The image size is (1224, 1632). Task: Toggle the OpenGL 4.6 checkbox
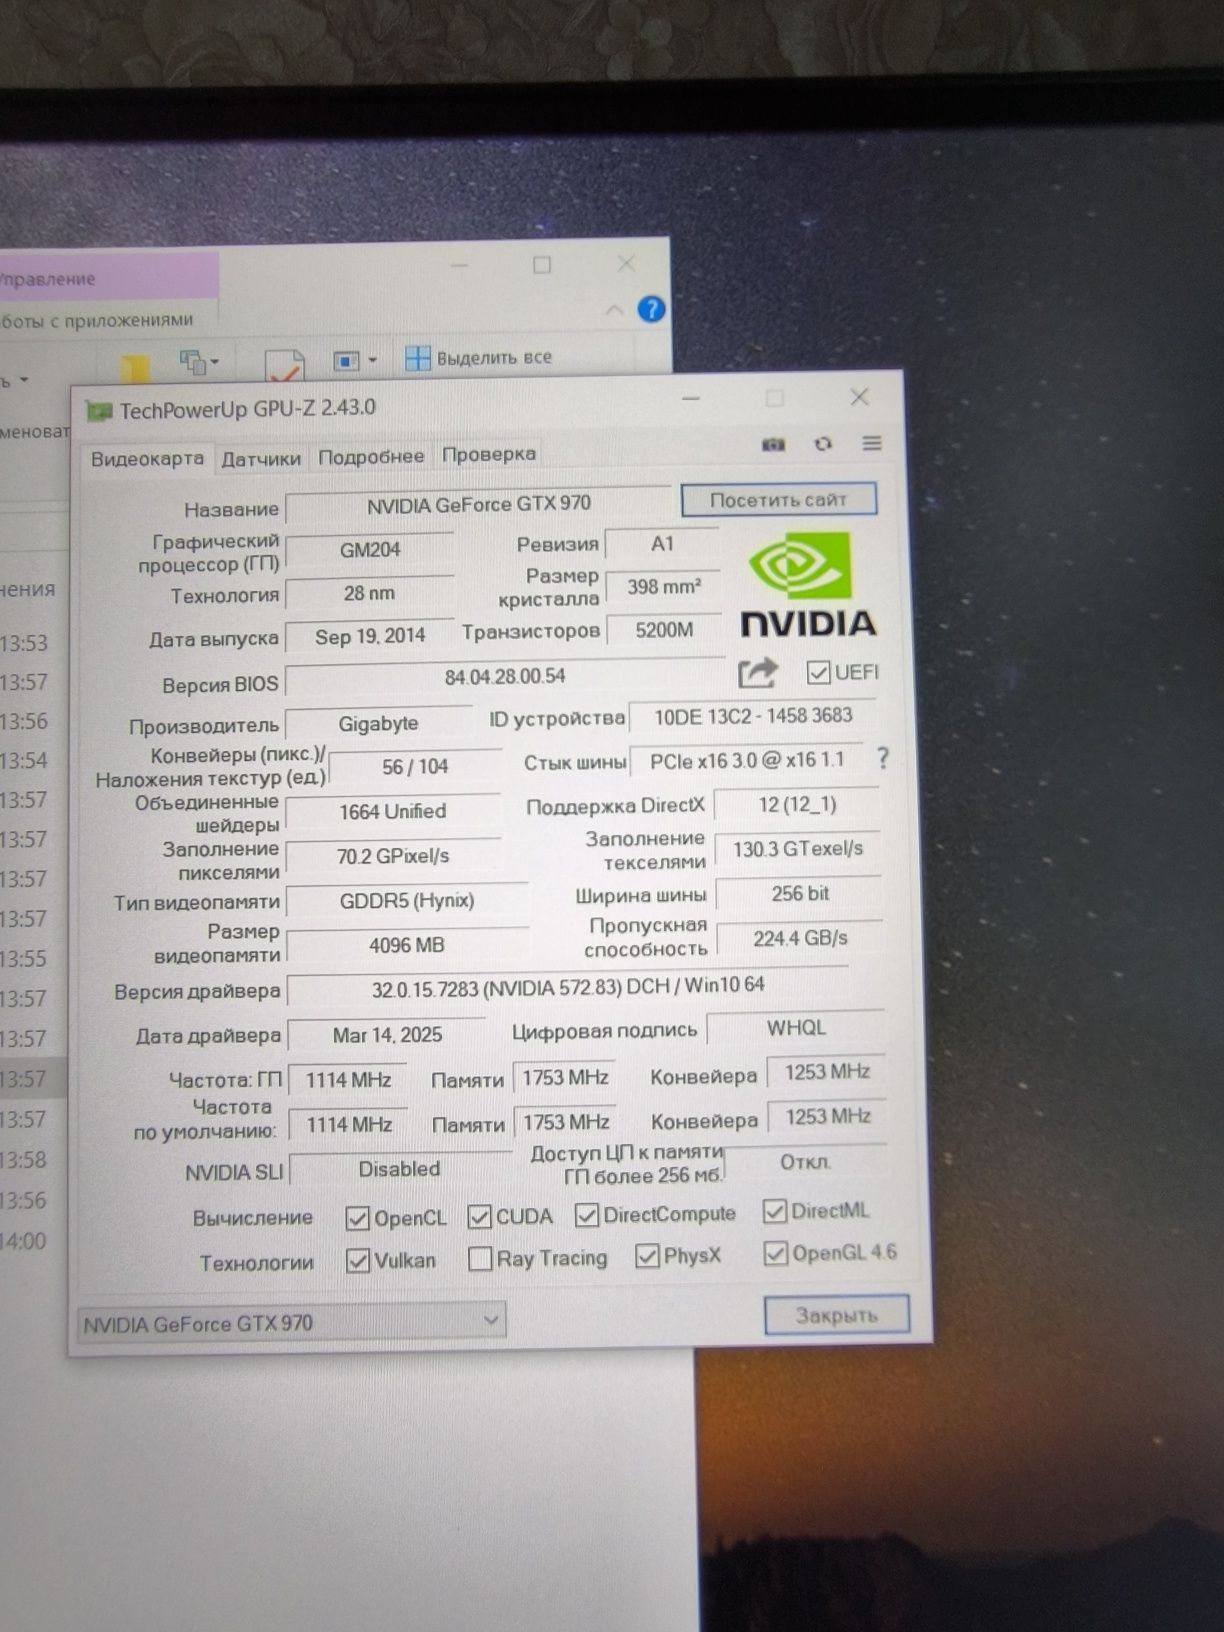pyautogui.click(x=775, y=1253)
